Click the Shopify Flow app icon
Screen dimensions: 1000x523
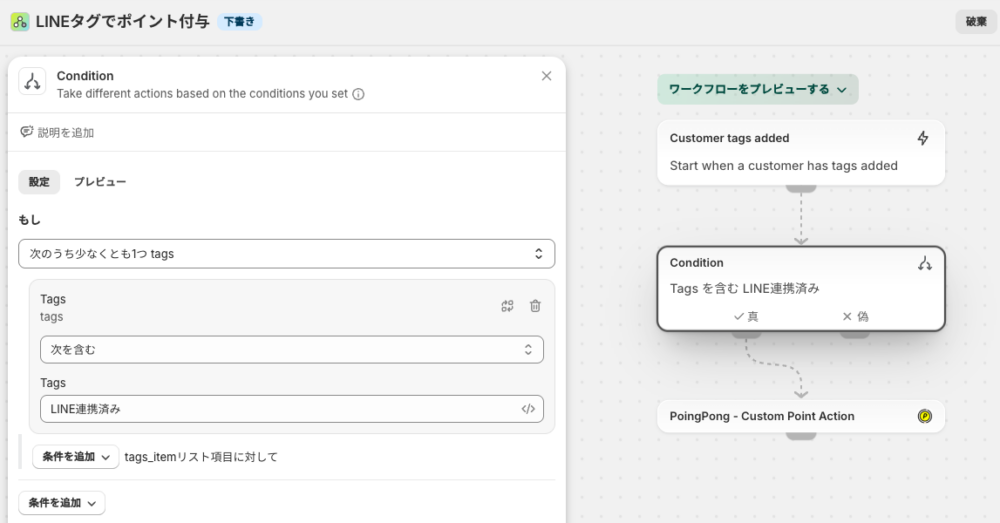(x=19, y=21)
